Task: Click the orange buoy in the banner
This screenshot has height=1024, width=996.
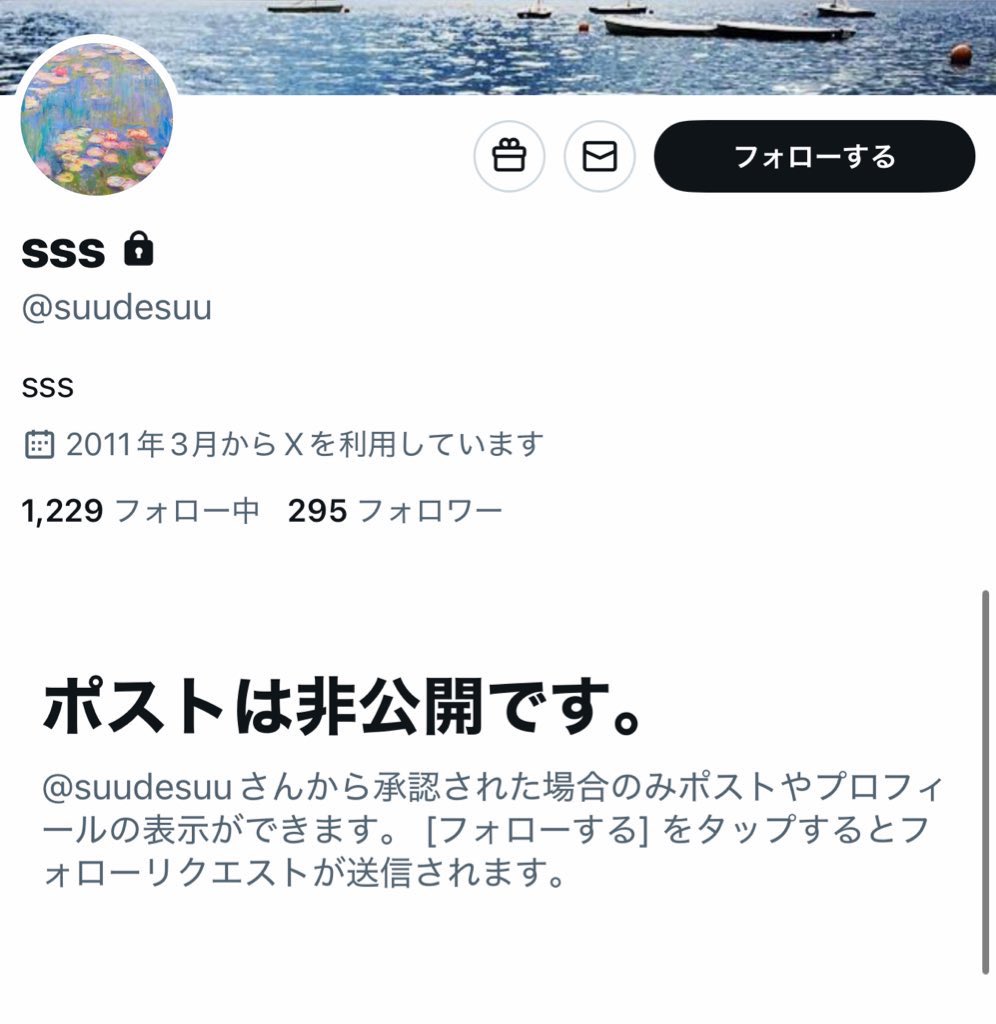Action: point(961,54)
